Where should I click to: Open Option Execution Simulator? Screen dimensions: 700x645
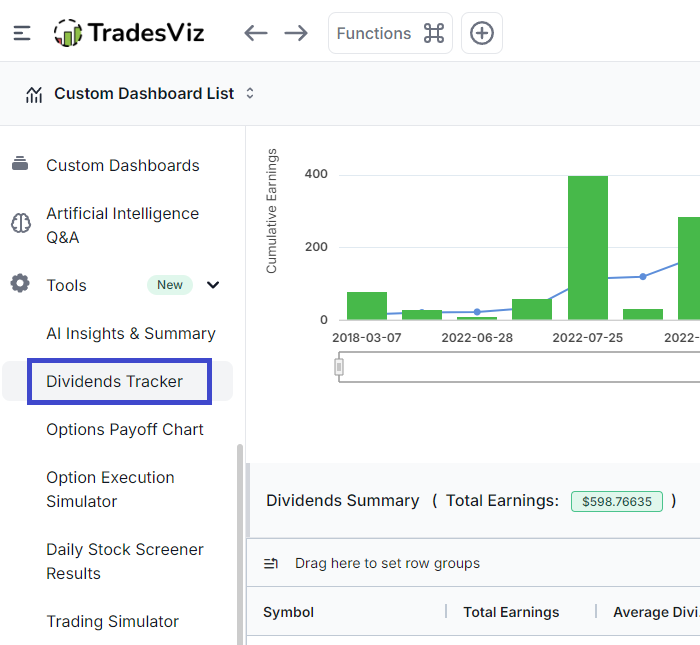point(110,489)
